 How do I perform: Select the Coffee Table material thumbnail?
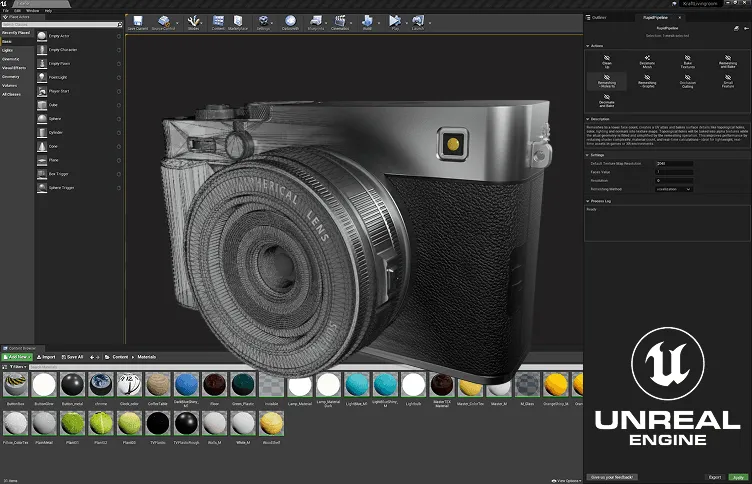[158, 386]
